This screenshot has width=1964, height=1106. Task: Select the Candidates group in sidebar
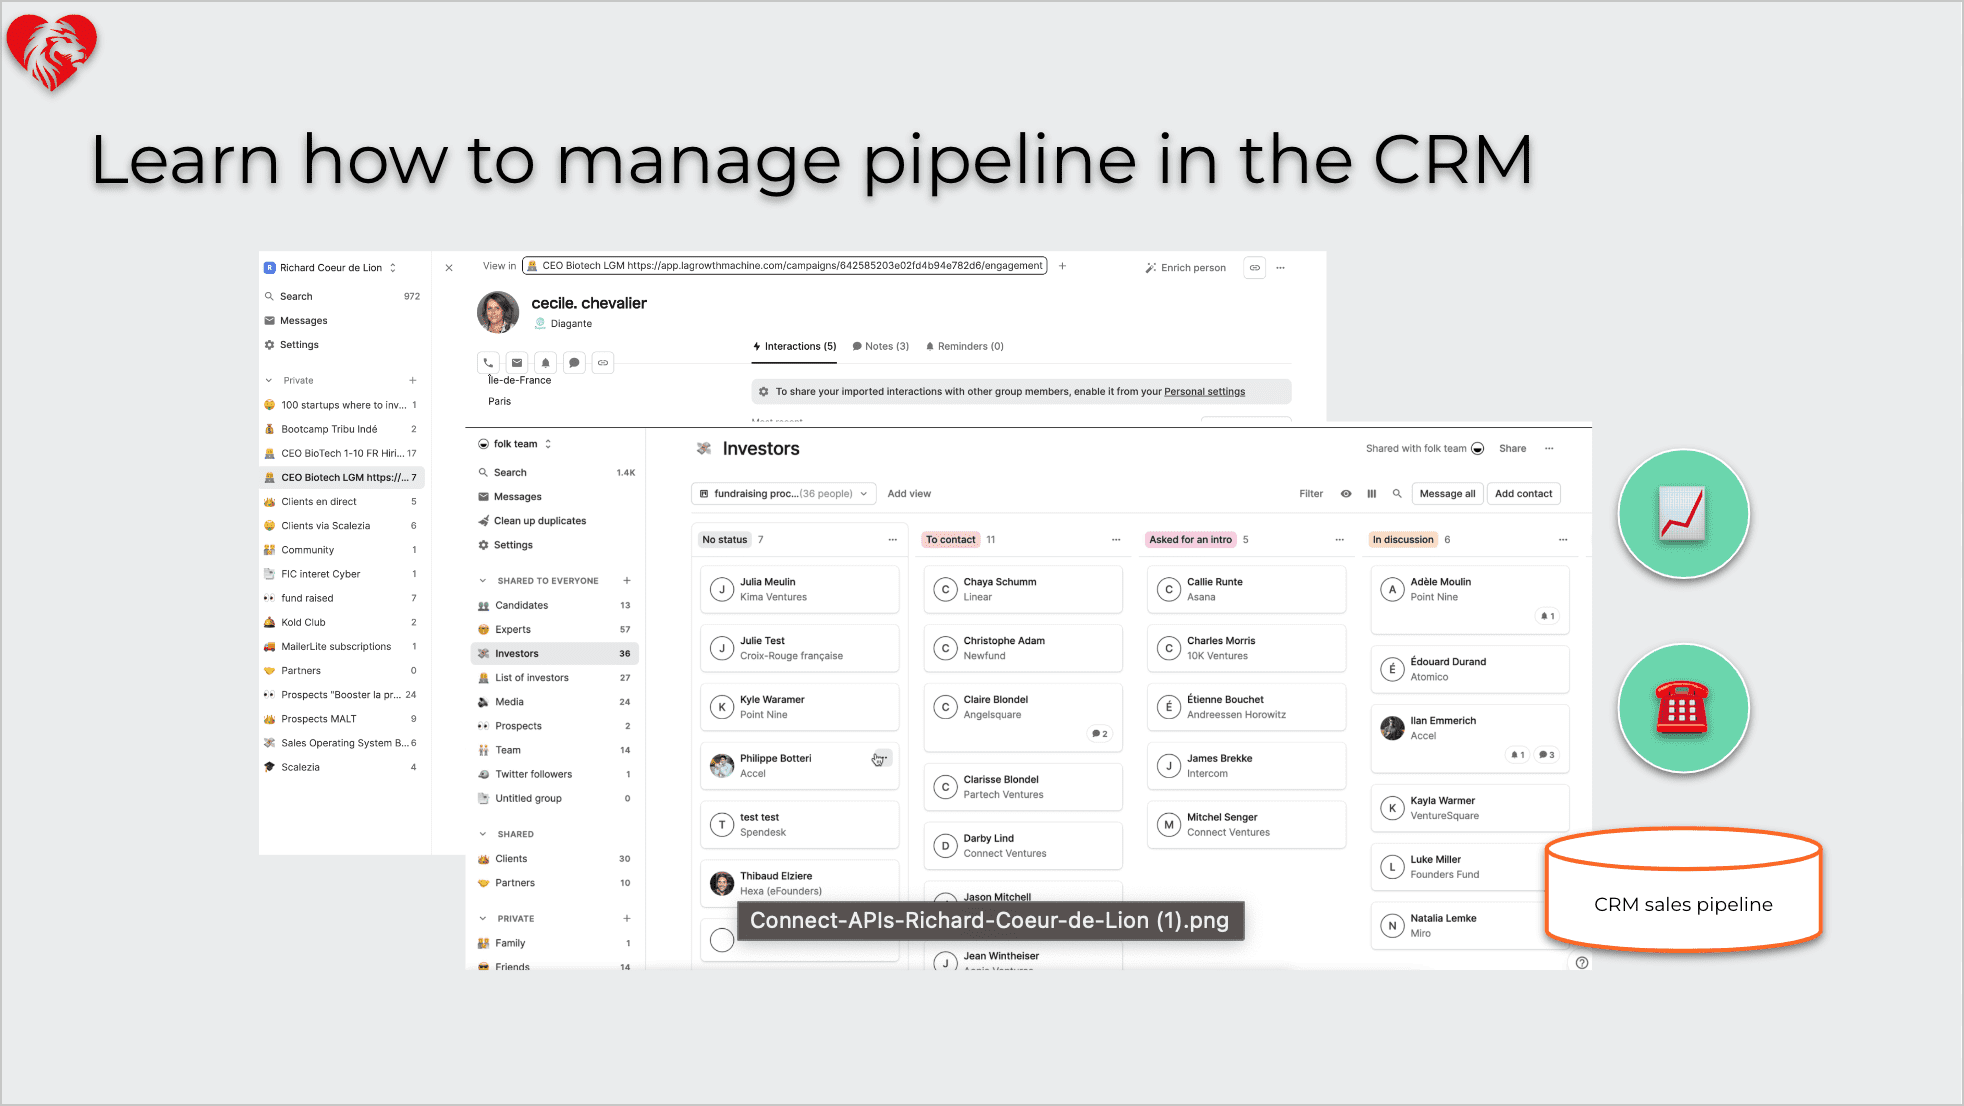(x=554, y=605)
